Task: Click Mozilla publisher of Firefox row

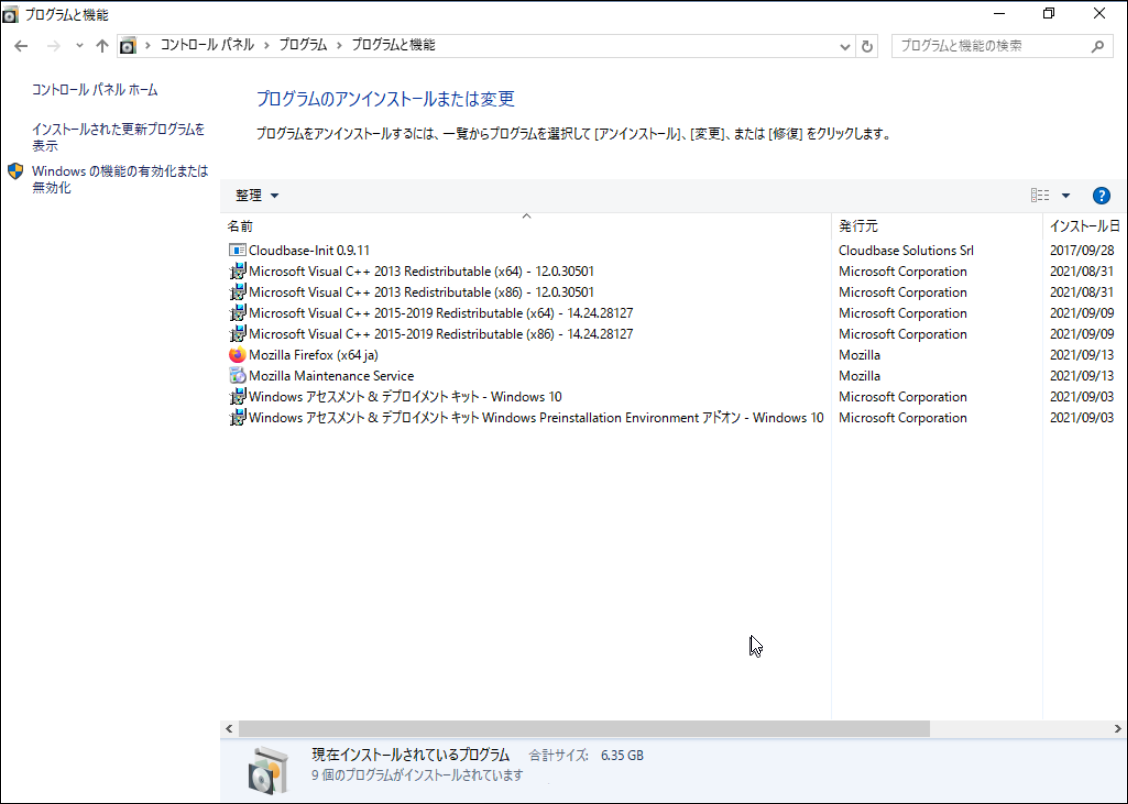Action: [859, 355]
